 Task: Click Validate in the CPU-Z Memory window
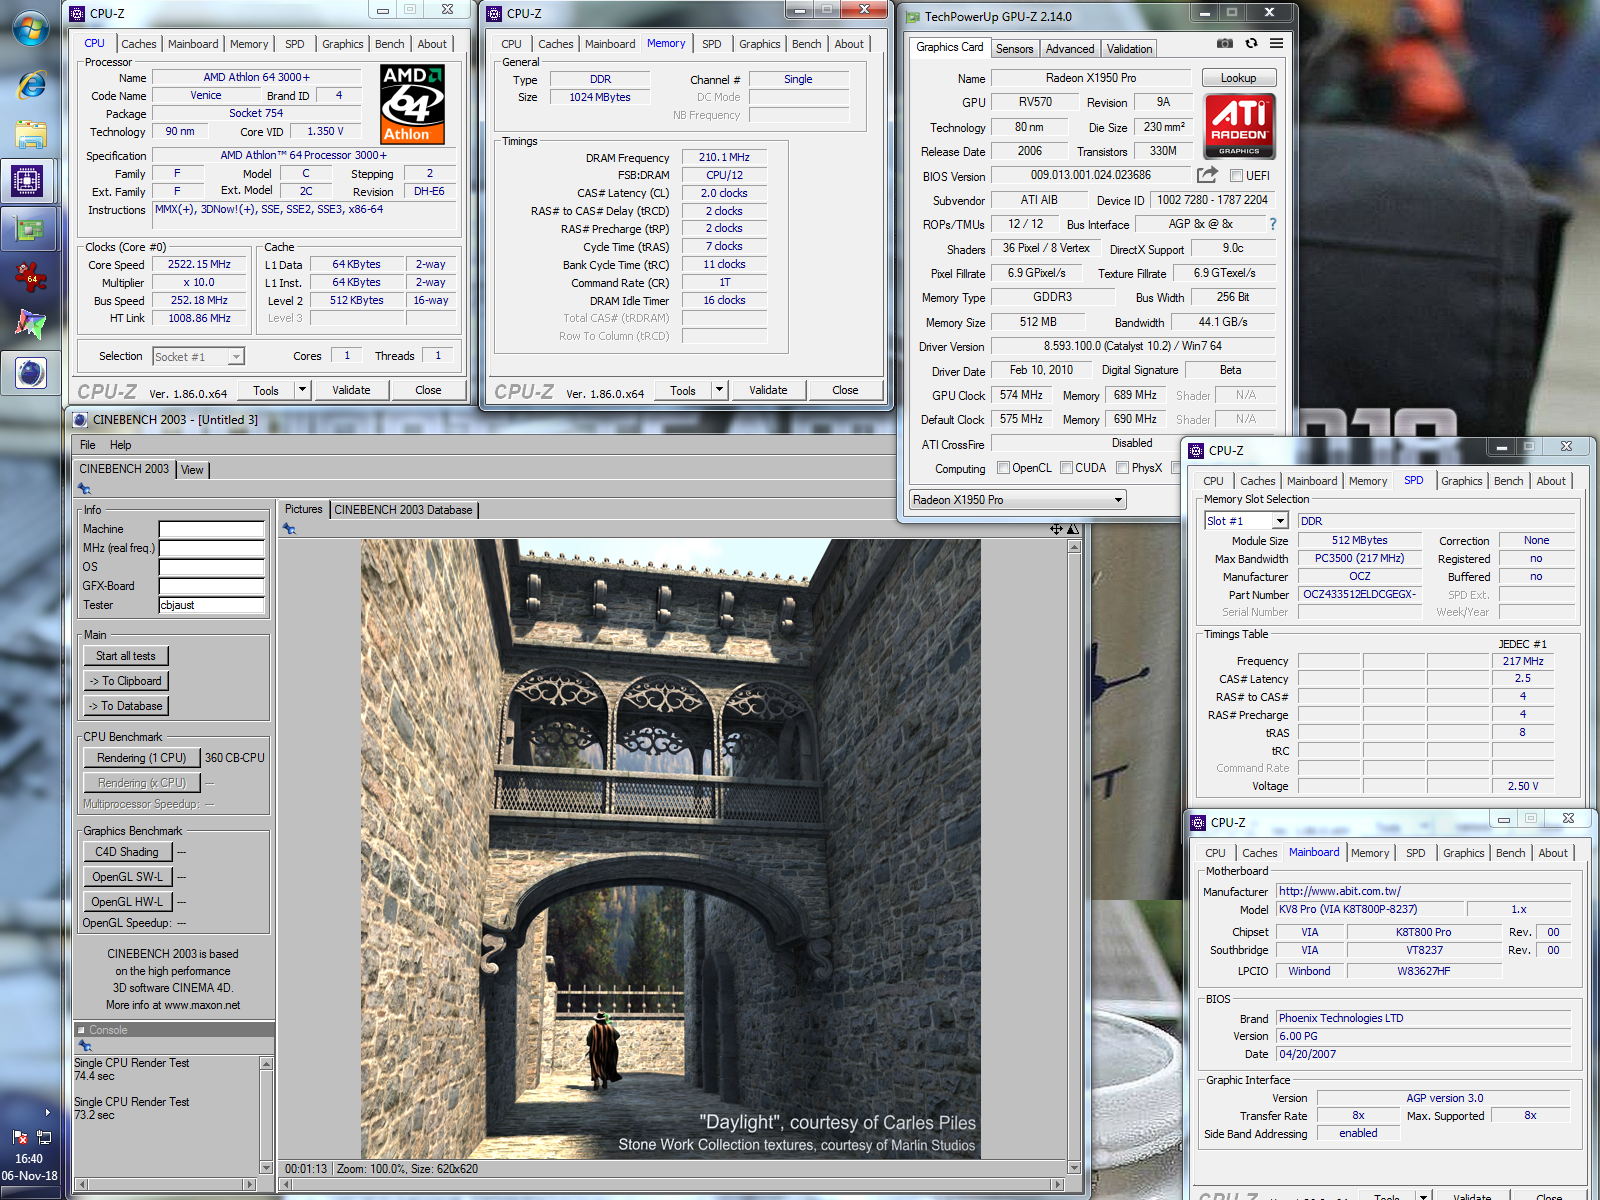click(768, 390)
